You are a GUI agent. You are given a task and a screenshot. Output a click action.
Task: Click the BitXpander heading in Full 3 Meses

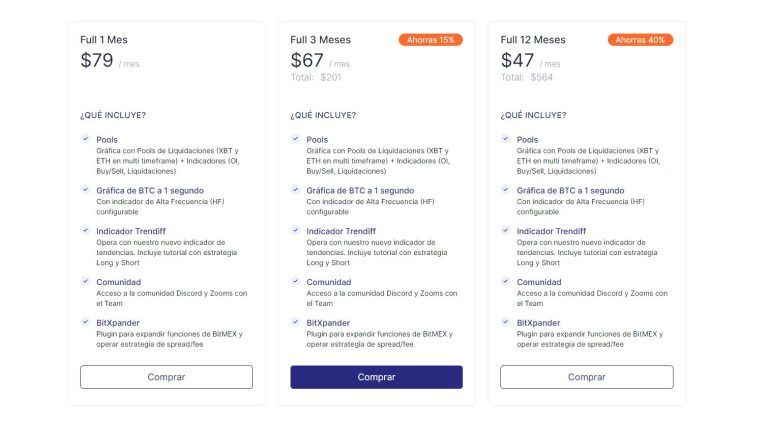pyautogui.click(x=328, y=323)
